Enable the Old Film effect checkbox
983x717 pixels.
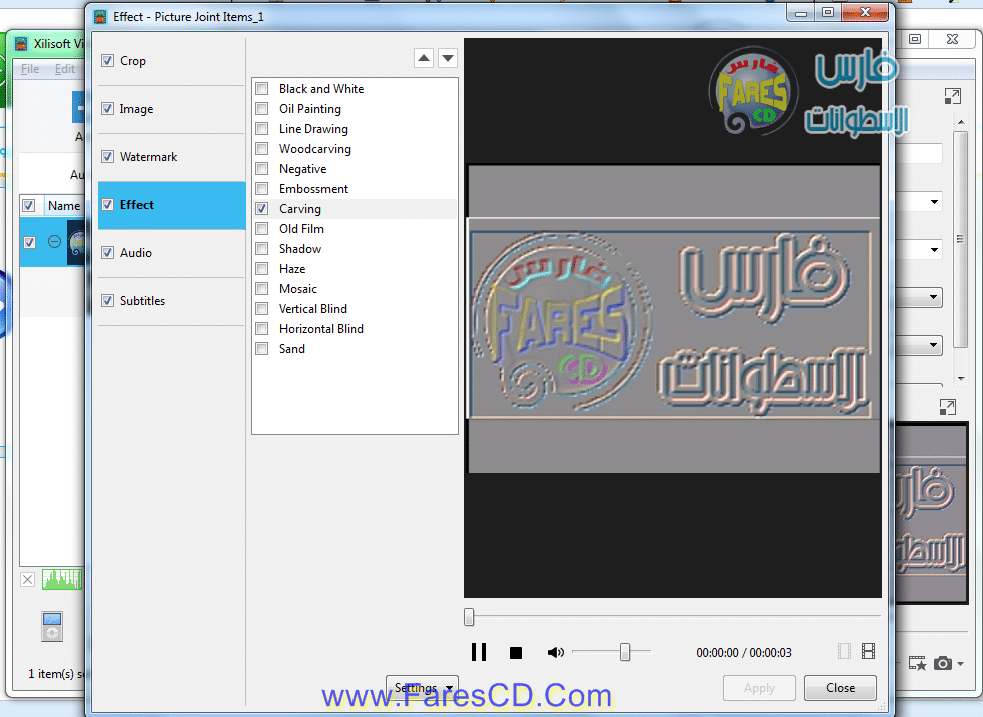pos(262,229)
